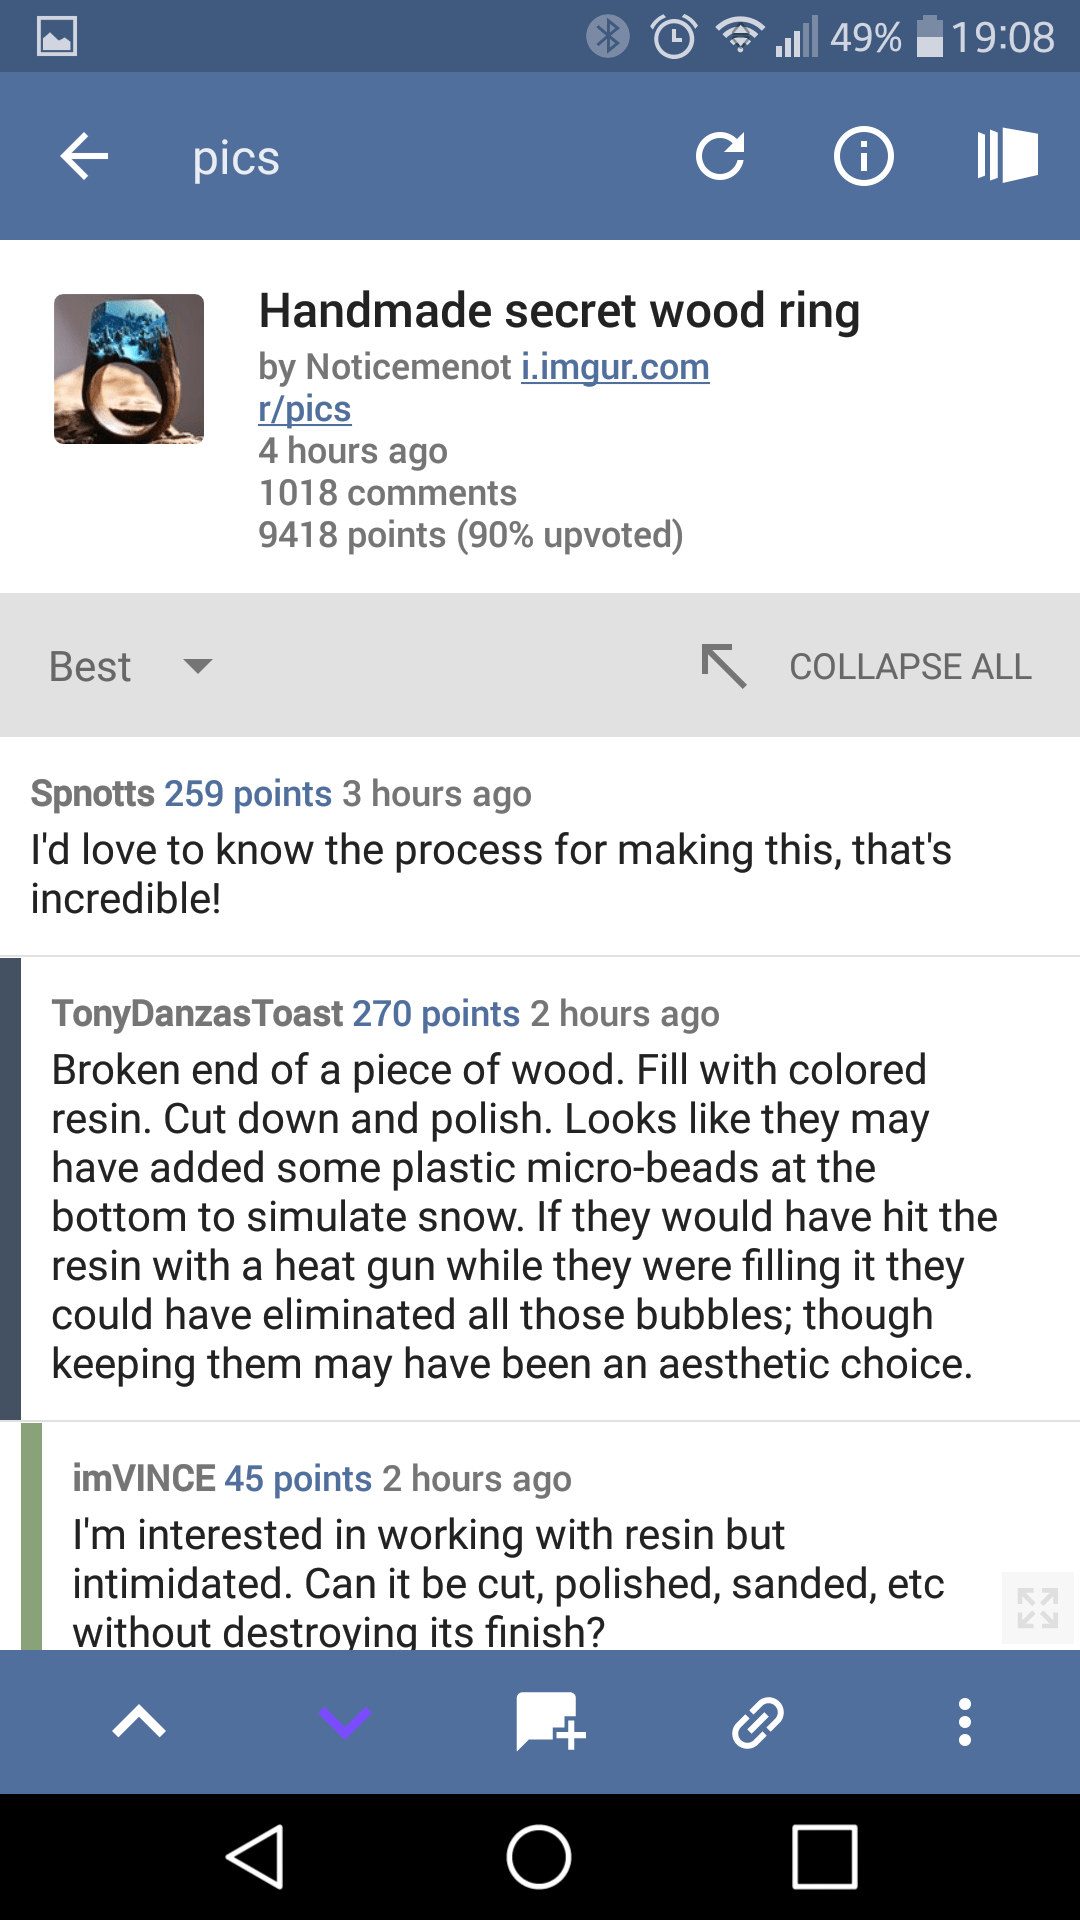Open the i.imgur.com link

coord(615,367)
